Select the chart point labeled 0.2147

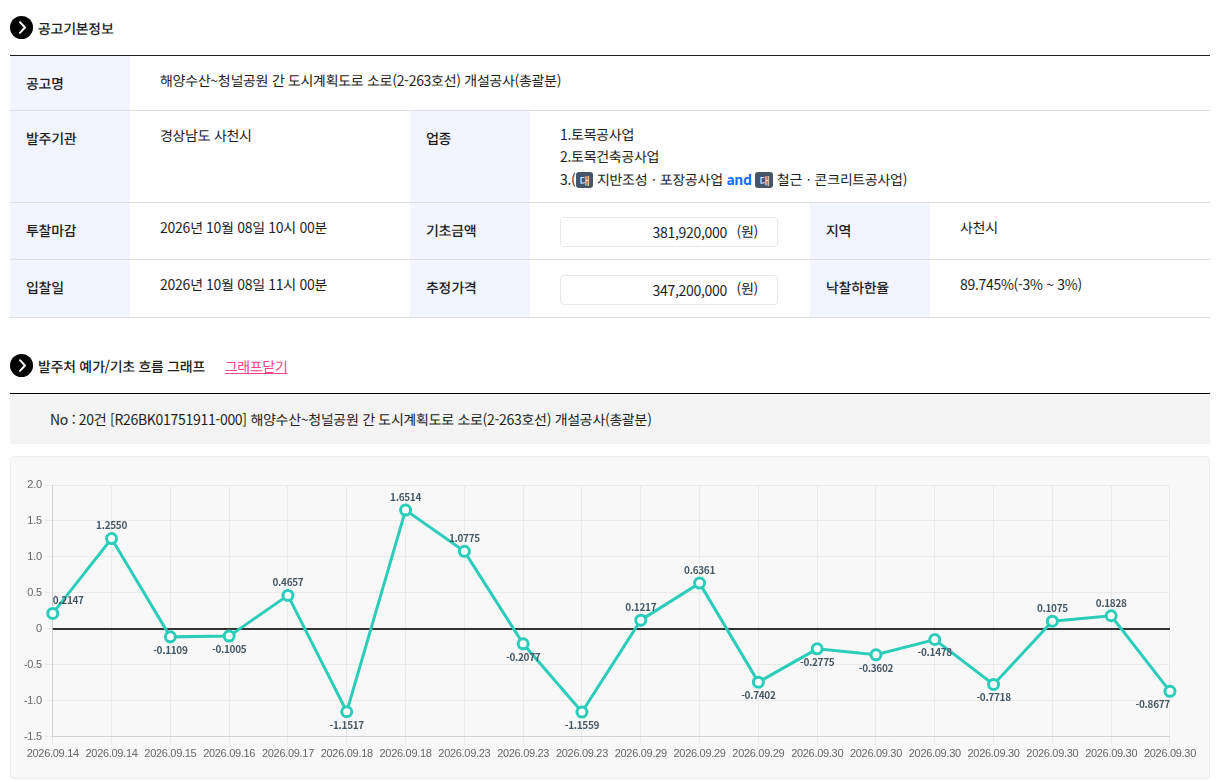click(53, 613)
